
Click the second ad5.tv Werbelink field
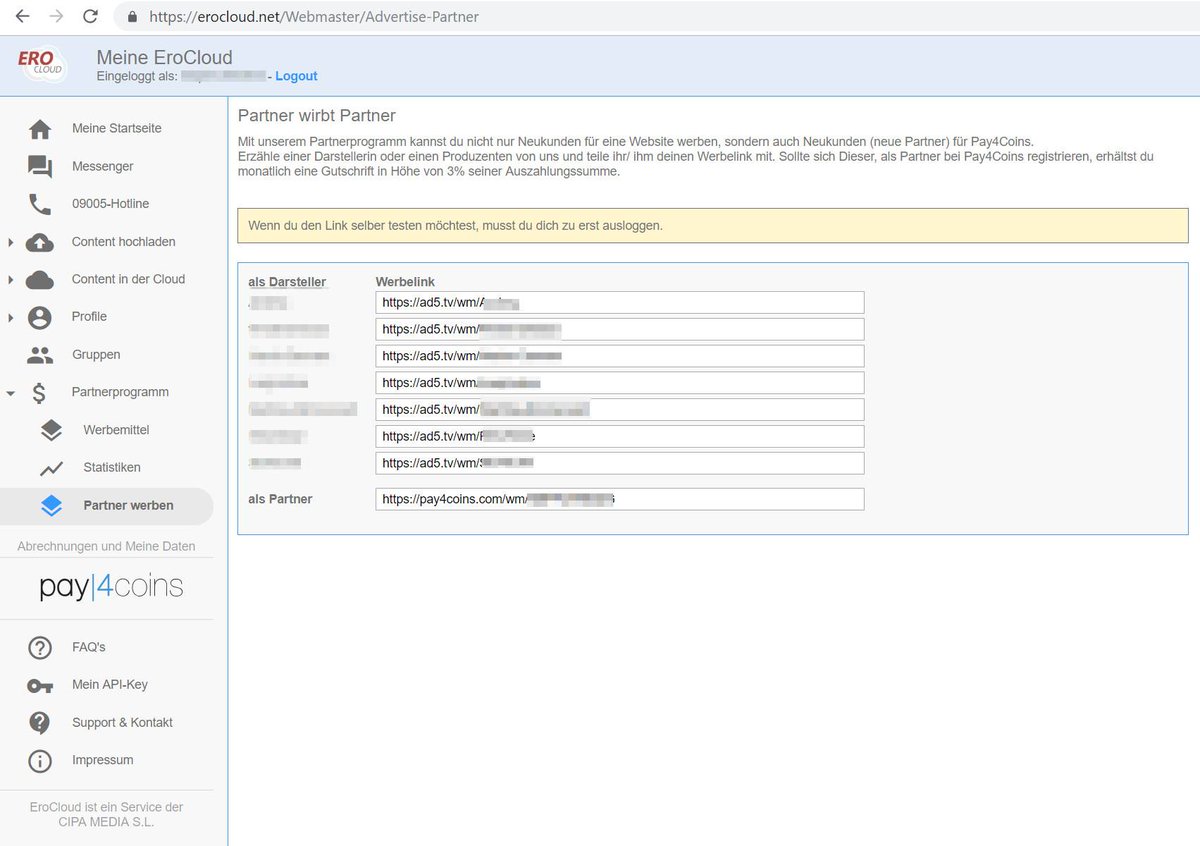pos(620,329)
